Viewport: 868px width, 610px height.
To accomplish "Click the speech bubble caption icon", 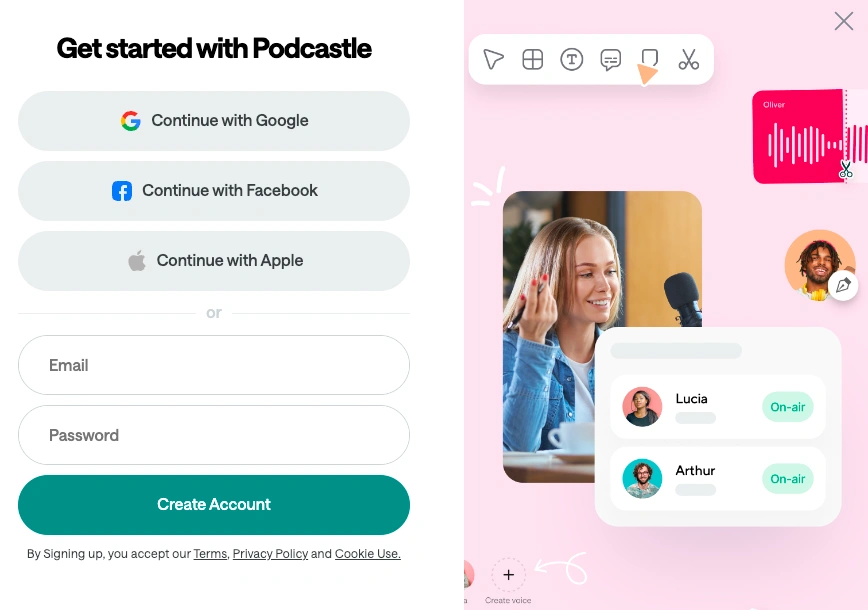I will pos(610,60).
